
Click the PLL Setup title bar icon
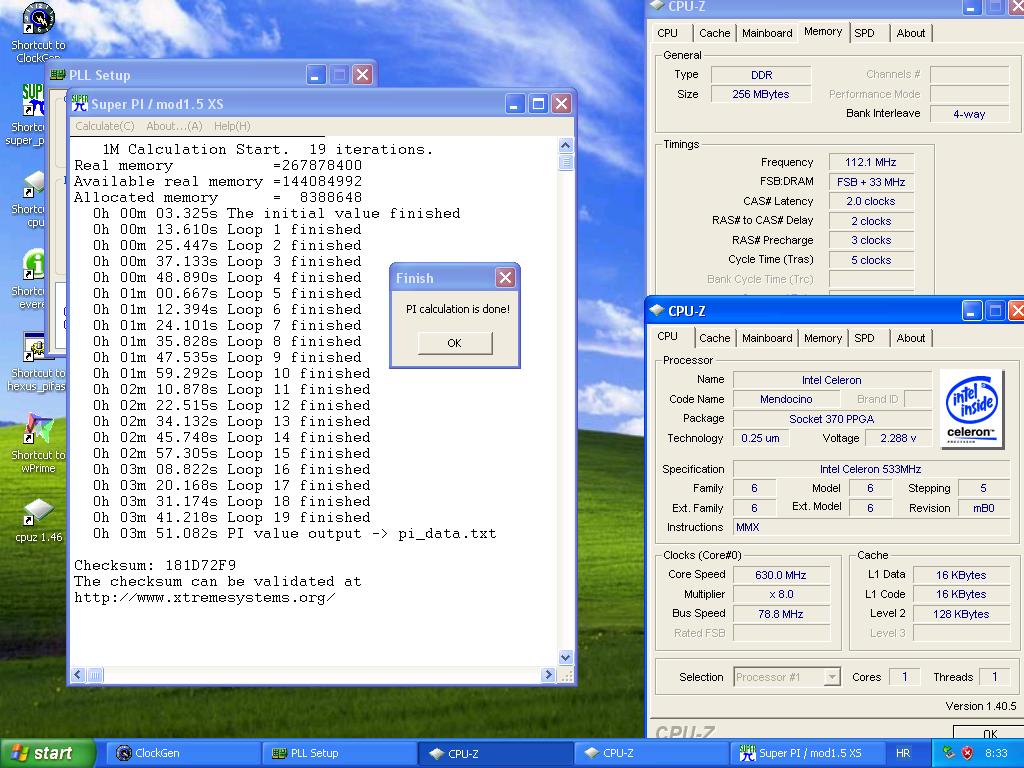(57, 75)
